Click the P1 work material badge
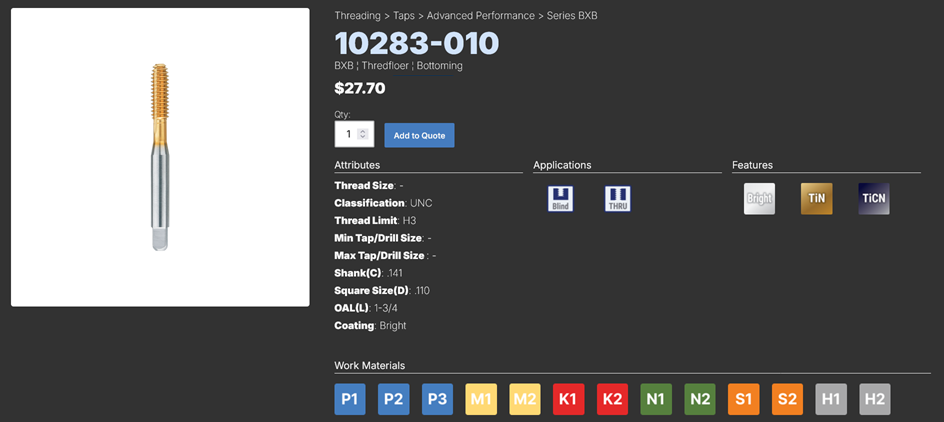944x422 pixels. 350,399
